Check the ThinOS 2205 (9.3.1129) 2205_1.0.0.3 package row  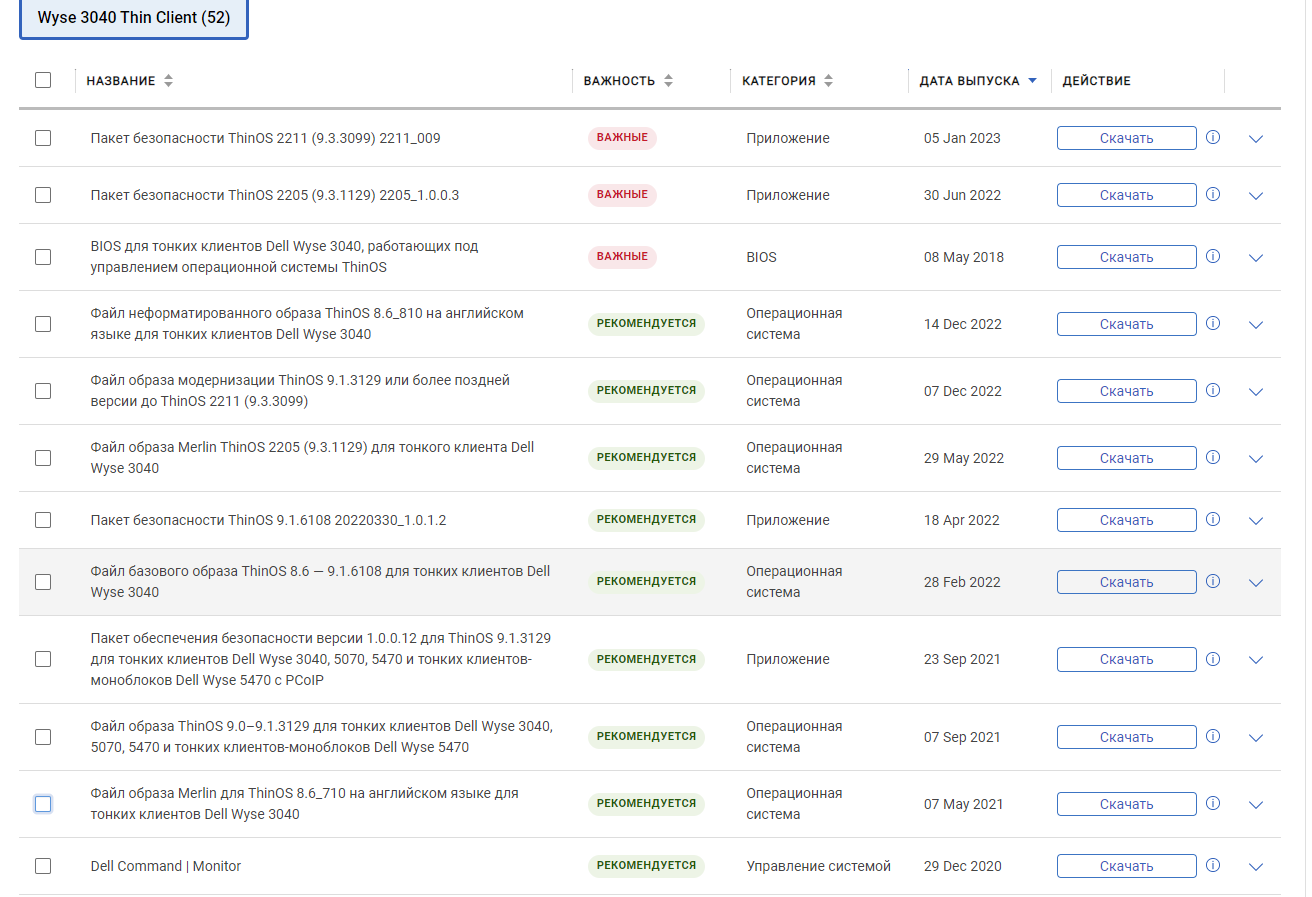[43, 195]
